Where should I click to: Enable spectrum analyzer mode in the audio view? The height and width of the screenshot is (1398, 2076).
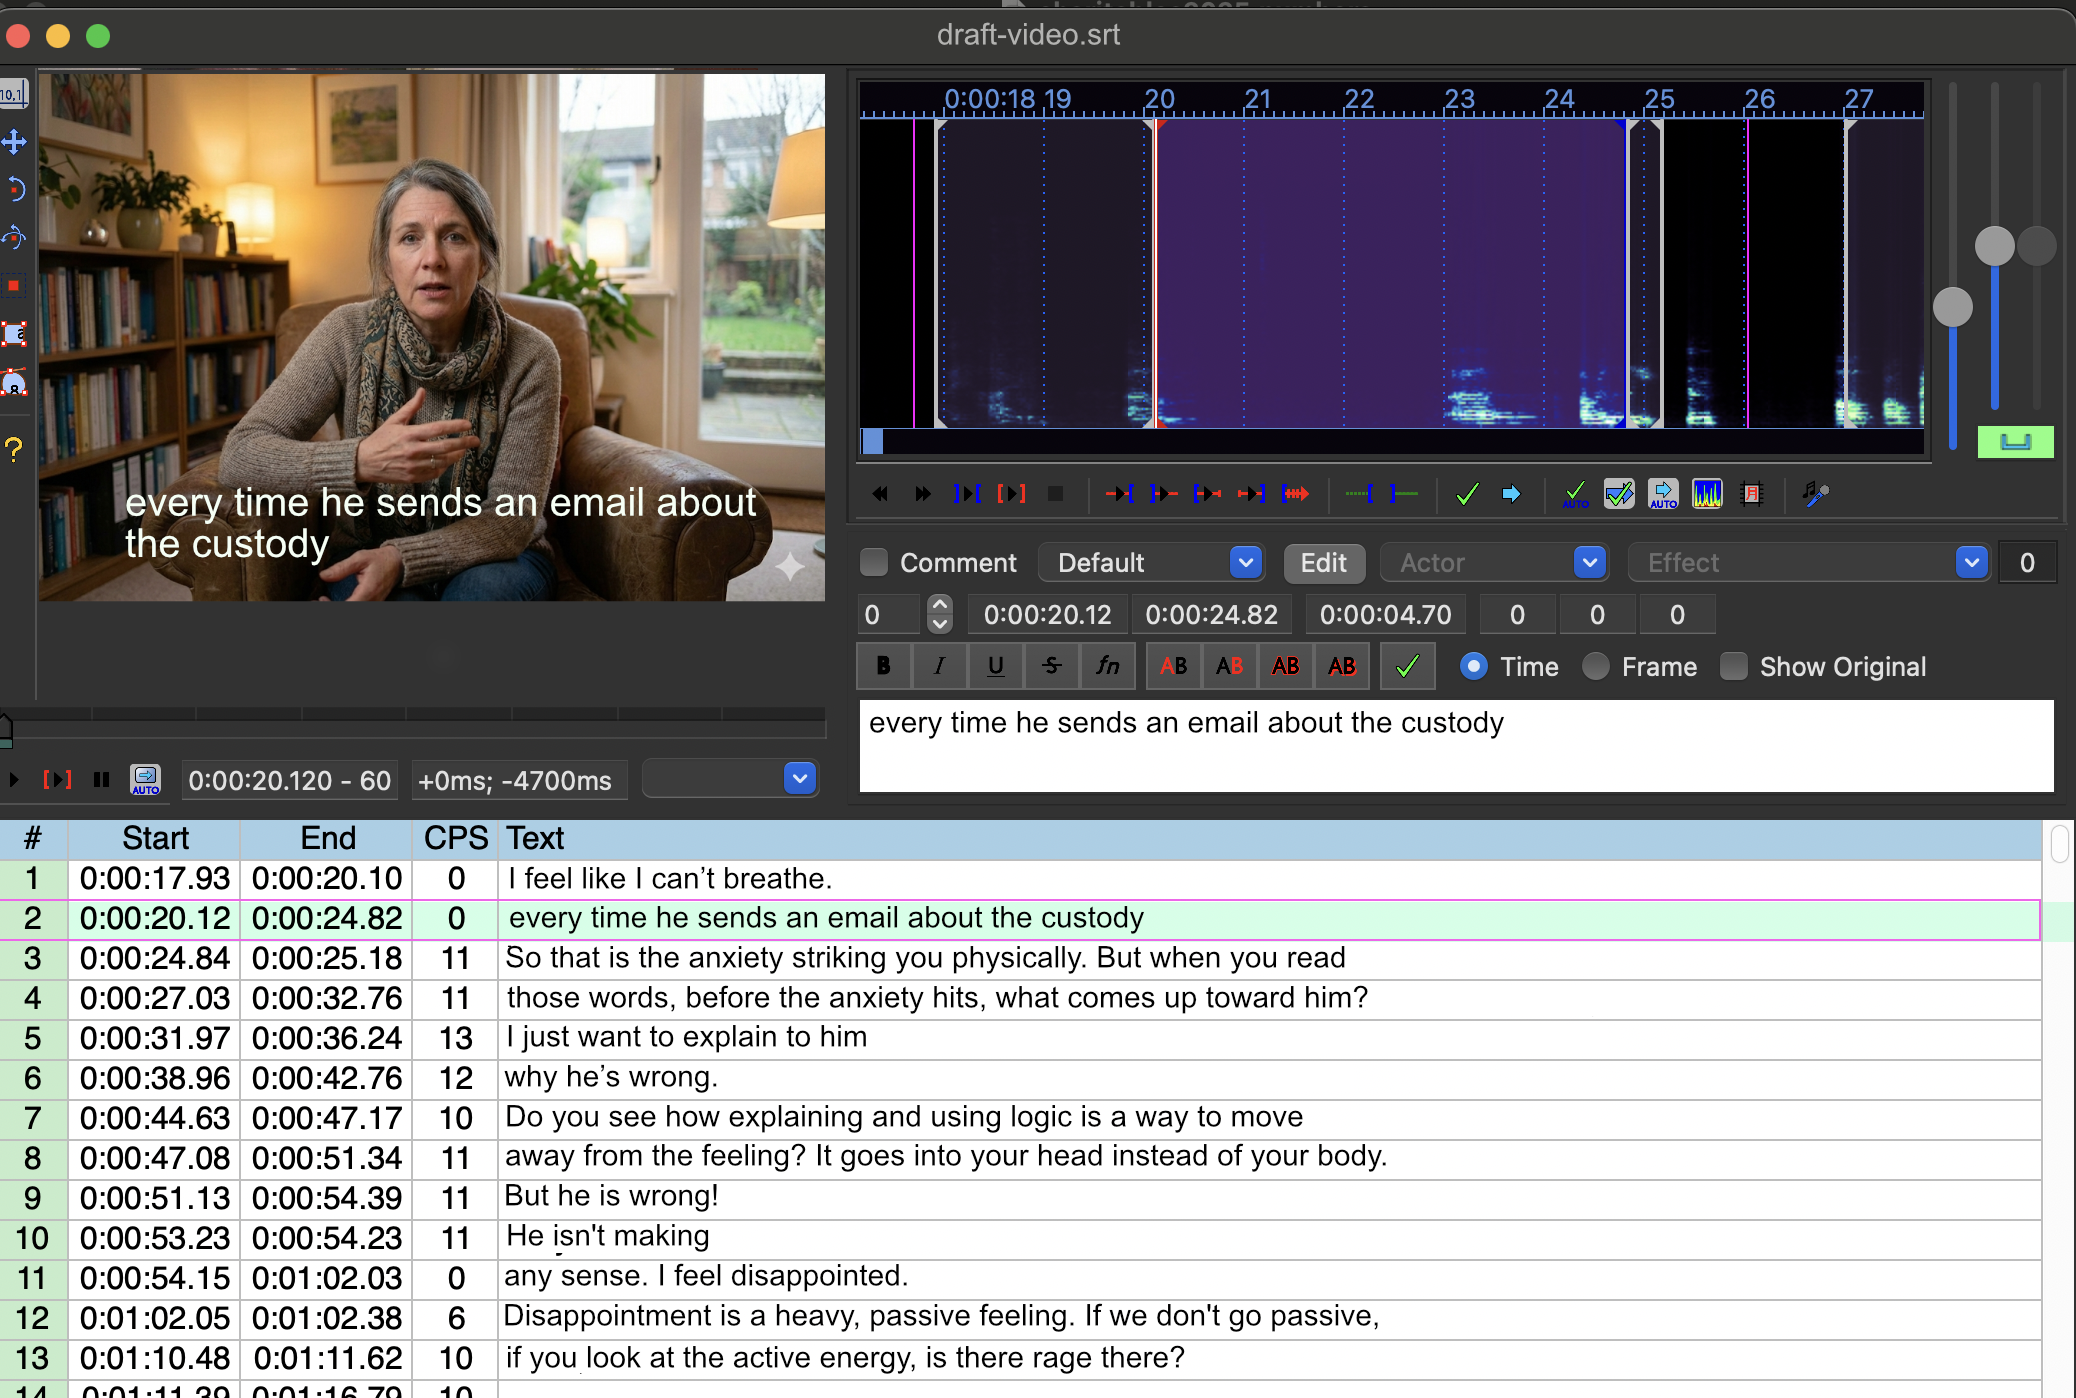[x=1707, y=493]
